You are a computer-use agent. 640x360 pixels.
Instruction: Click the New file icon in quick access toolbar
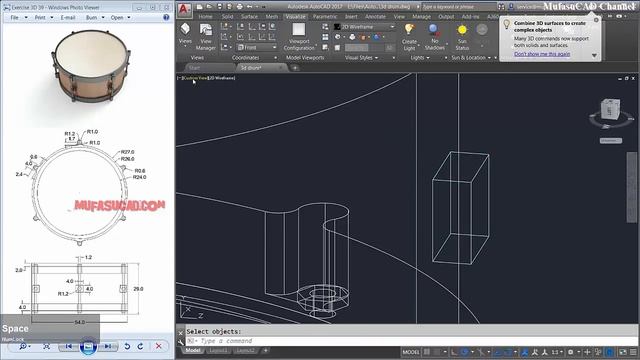point(200,7)
